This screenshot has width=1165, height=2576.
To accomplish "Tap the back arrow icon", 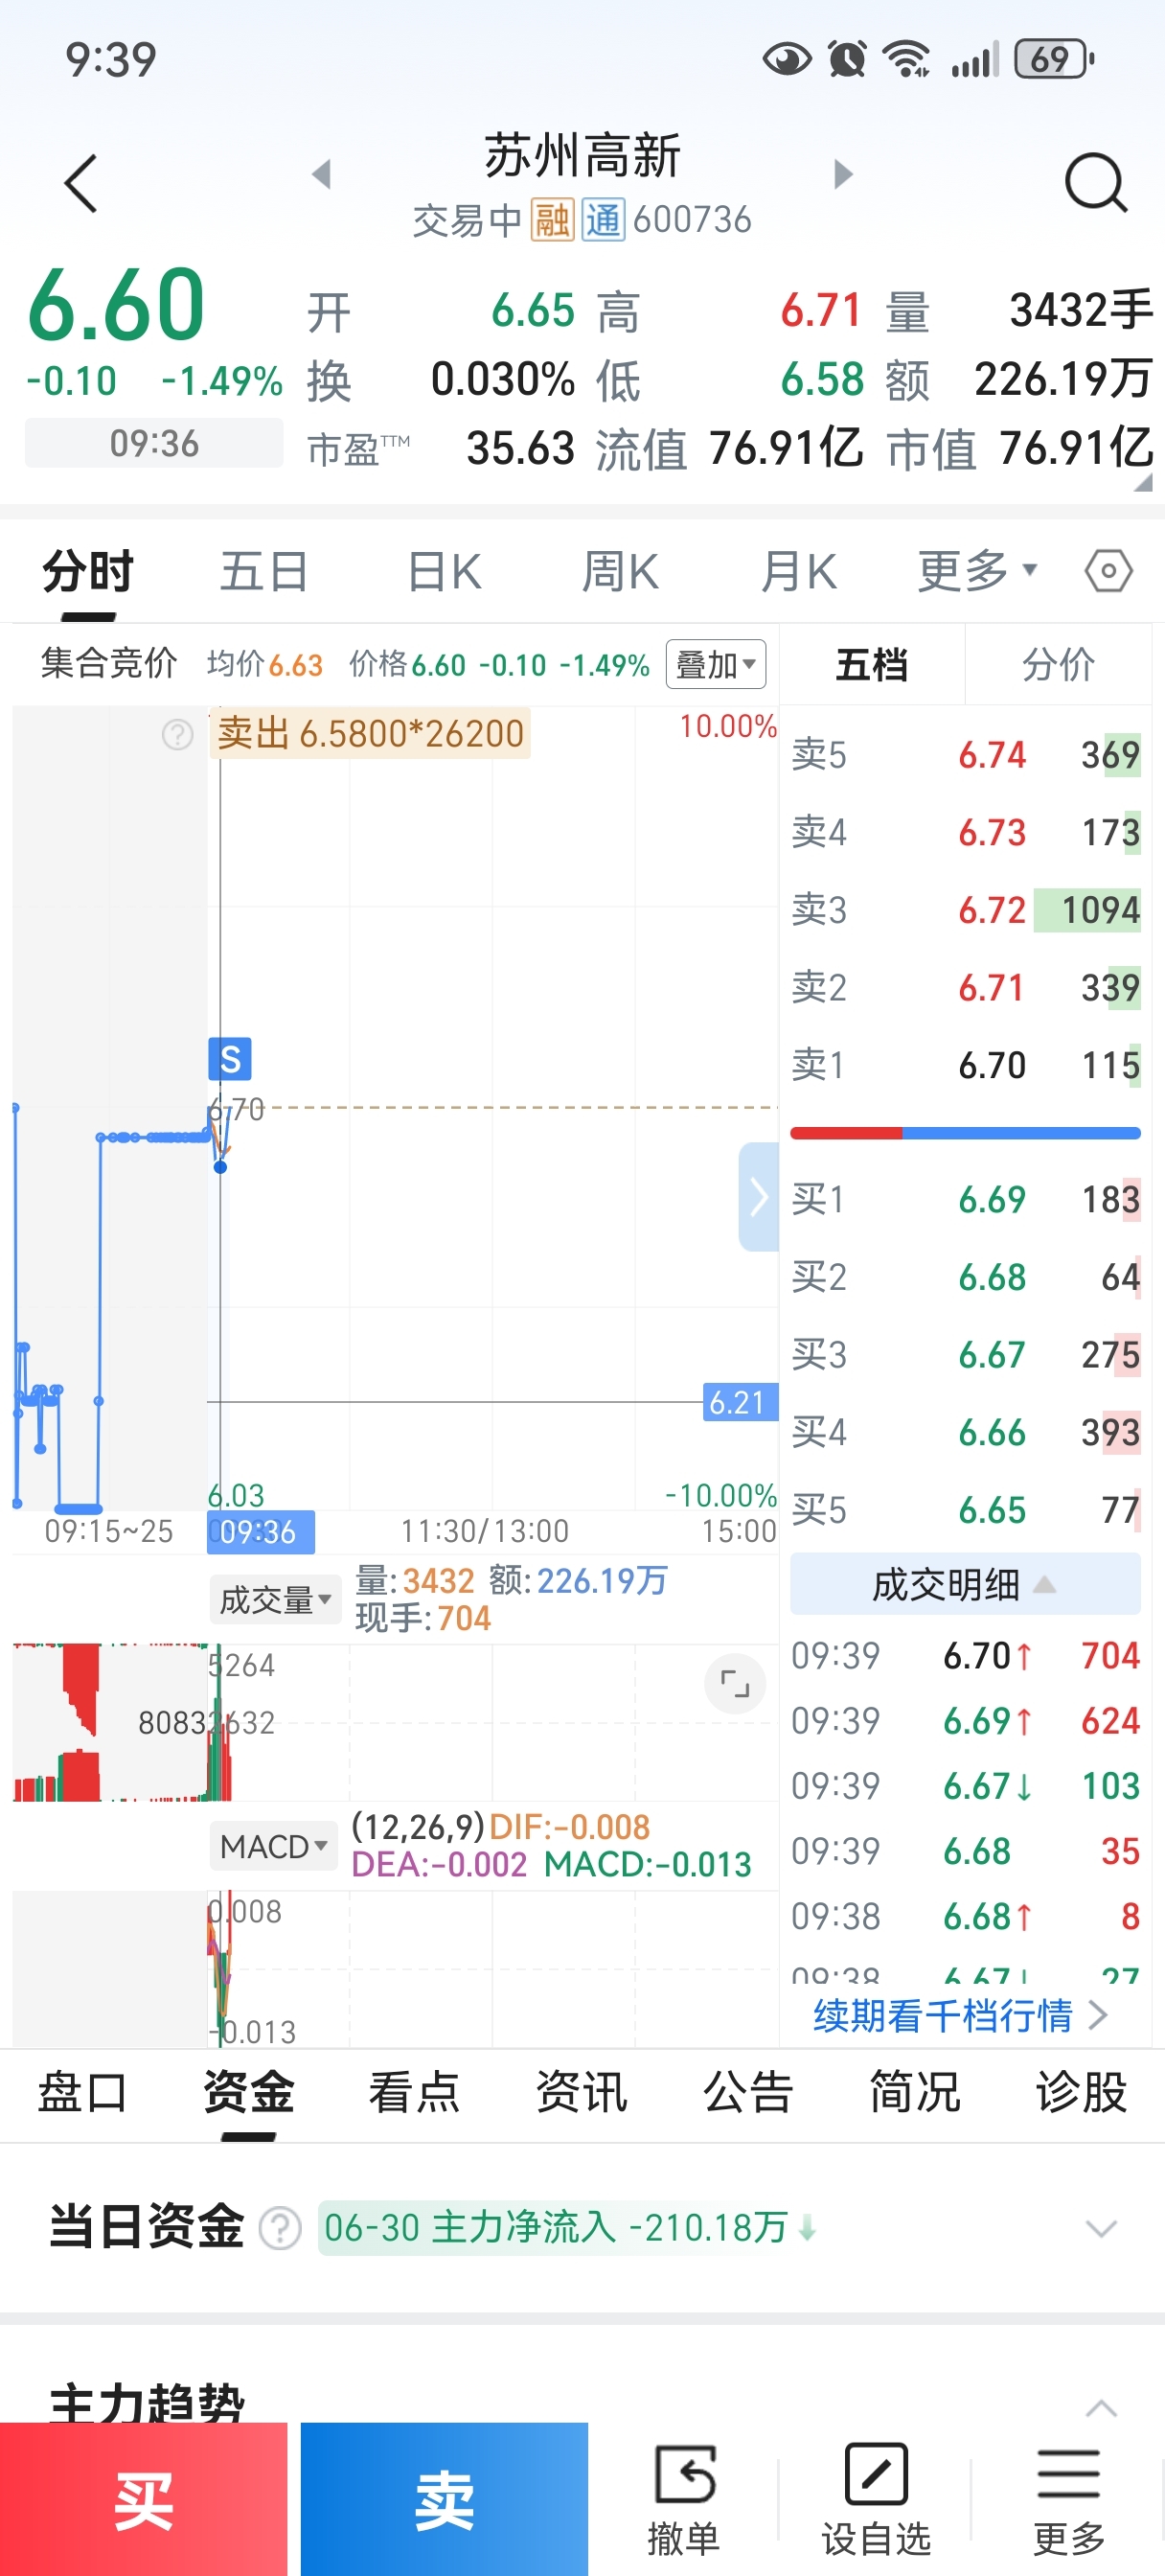I will click(80, 183).
